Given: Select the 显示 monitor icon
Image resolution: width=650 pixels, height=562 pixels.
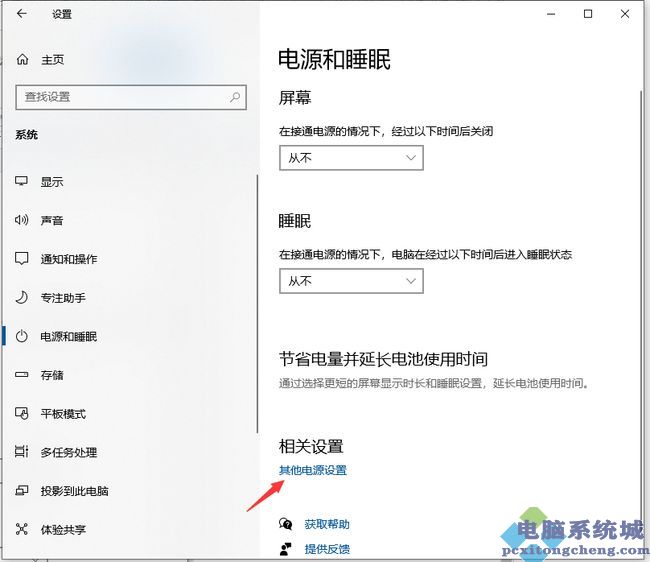Looking at the screenshot, I should point(22,181).
